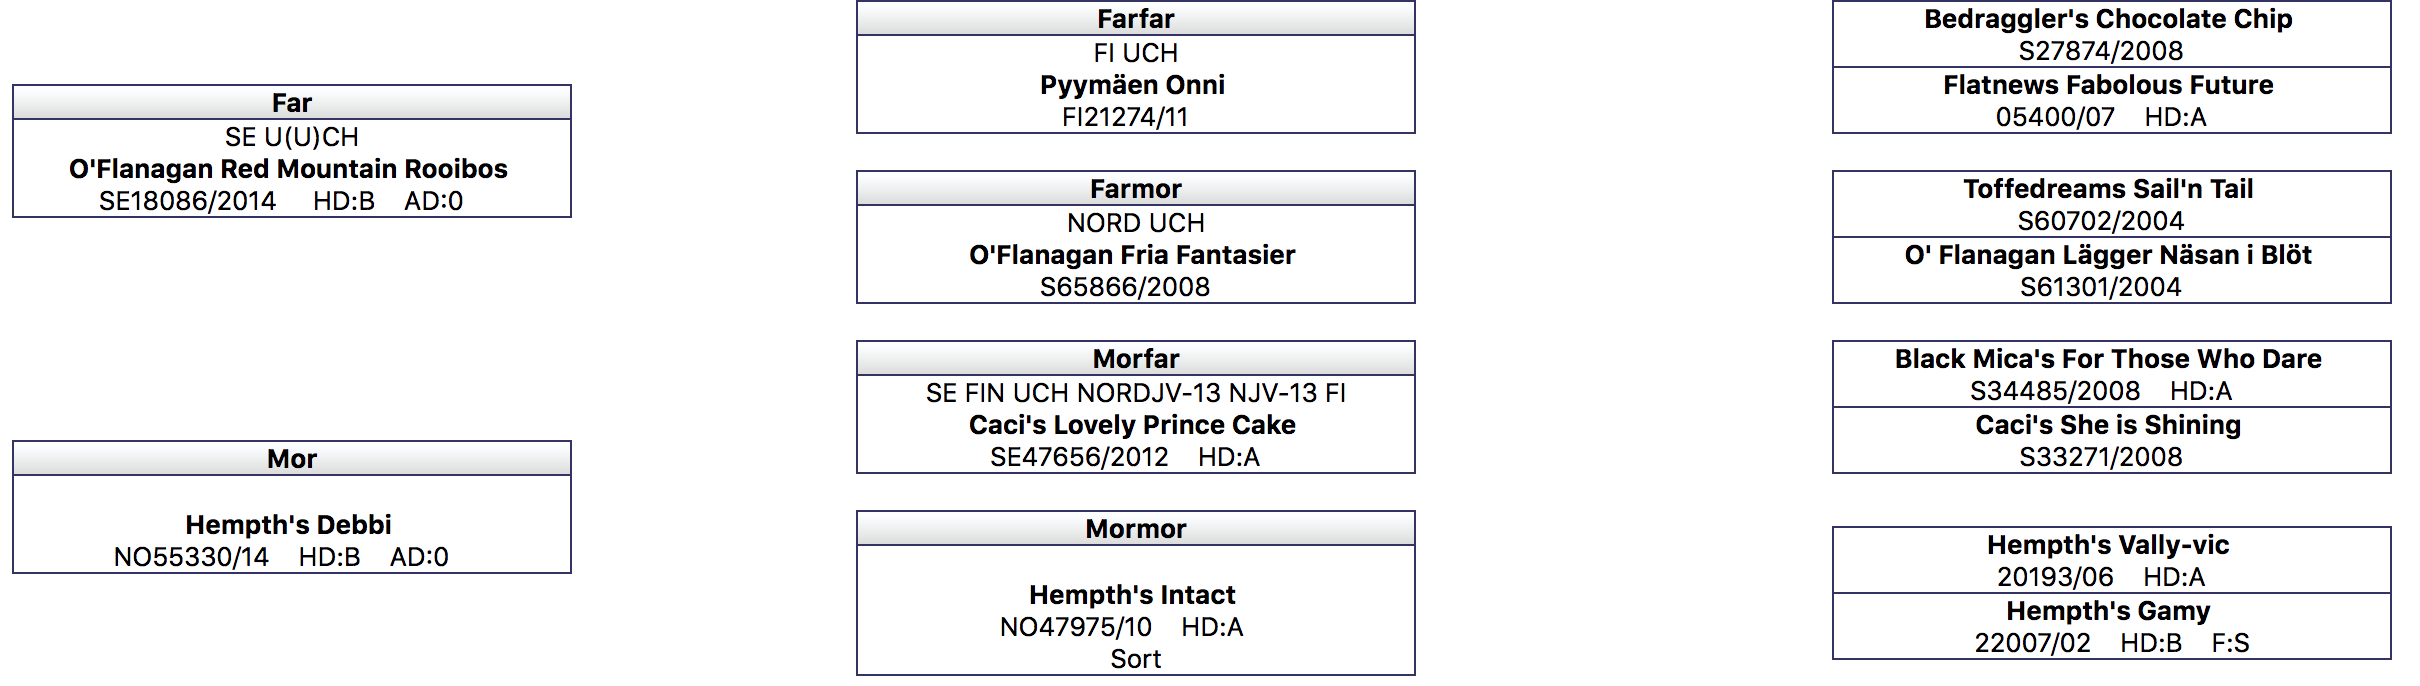2420x686 pixels.
Task: Open O' Flanagan Lägger Näsan i Blöt
Action: click(x=2108, y=255)
